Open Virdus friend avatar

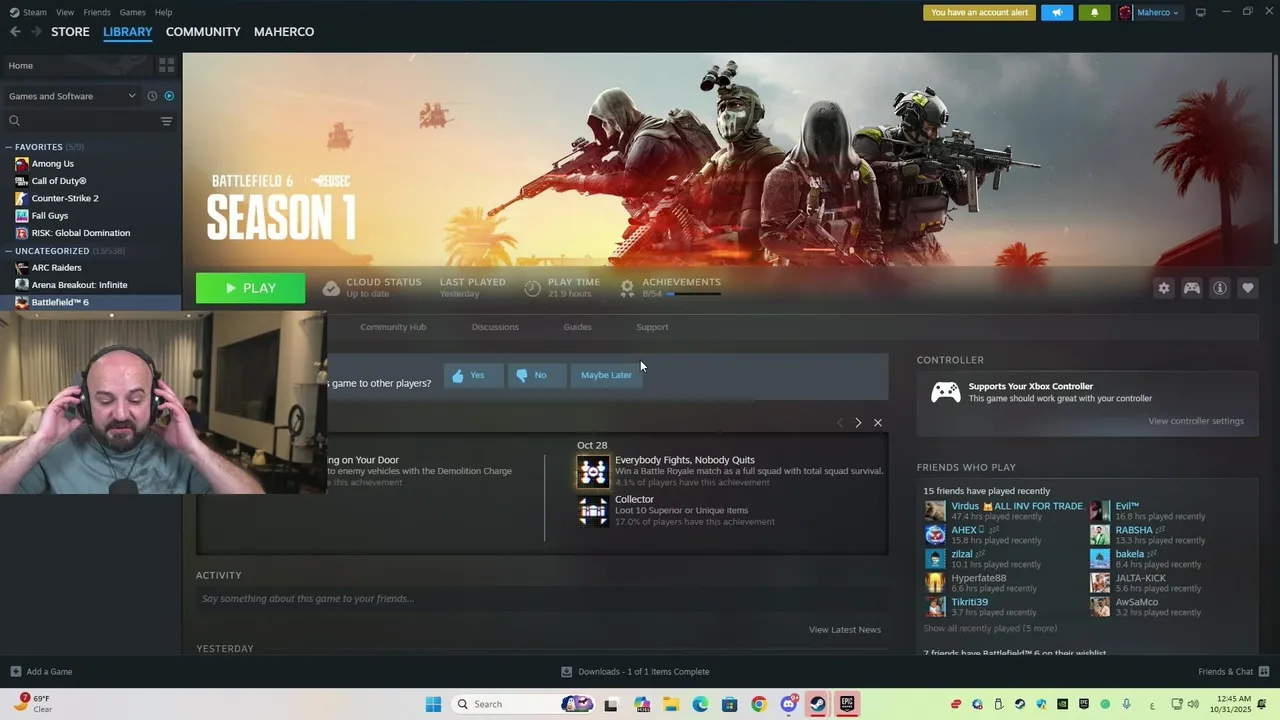click(x=935, y=511)
